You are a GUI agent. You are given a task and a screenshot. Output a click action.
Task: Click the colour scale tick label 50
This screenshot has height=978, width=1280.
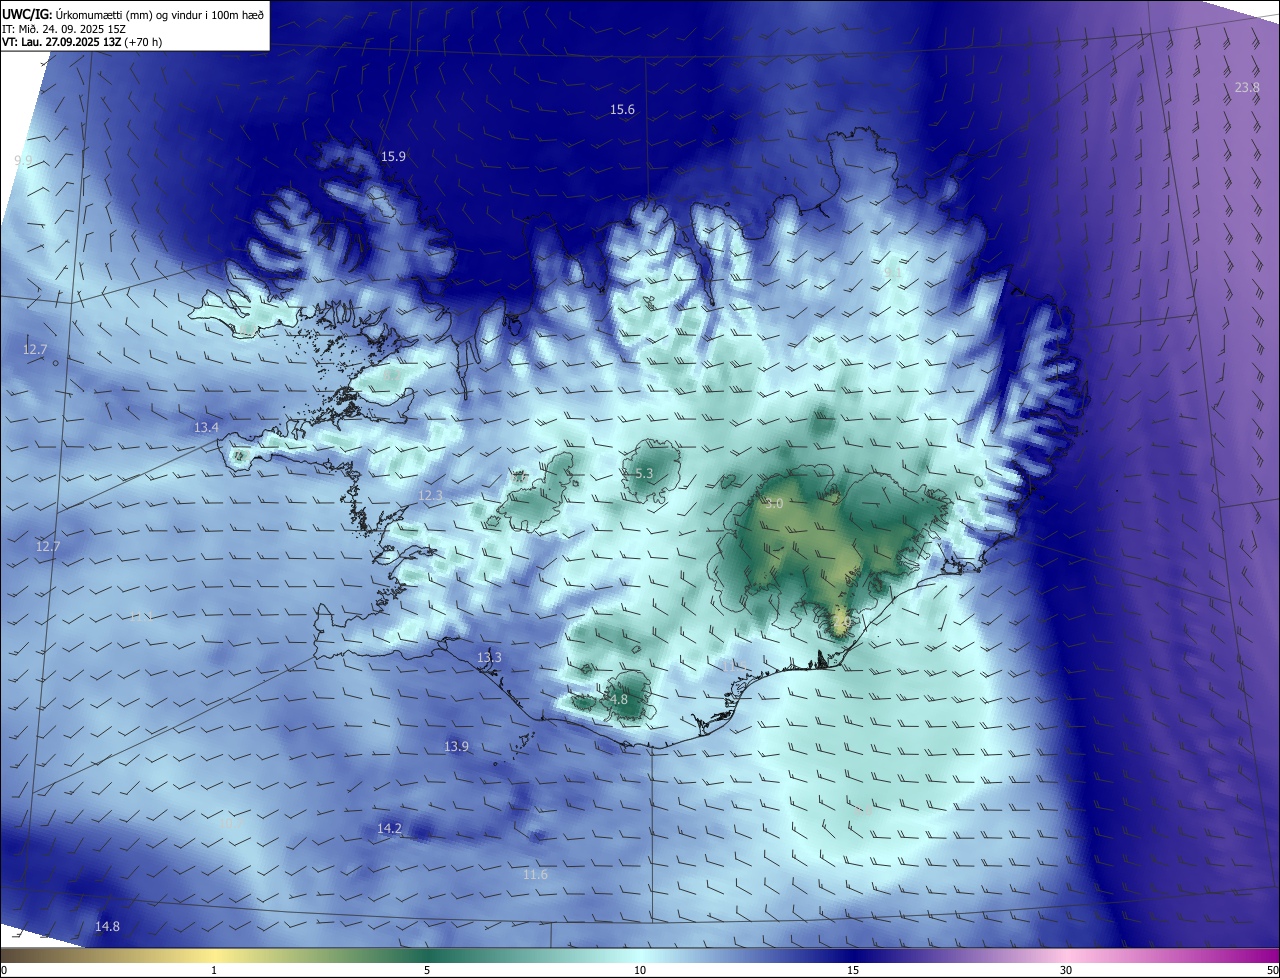1272,971
